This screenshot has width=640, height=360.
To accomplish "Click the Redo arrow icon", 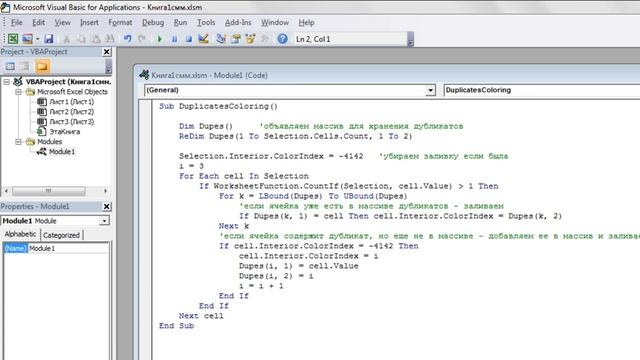I will 142,39.
